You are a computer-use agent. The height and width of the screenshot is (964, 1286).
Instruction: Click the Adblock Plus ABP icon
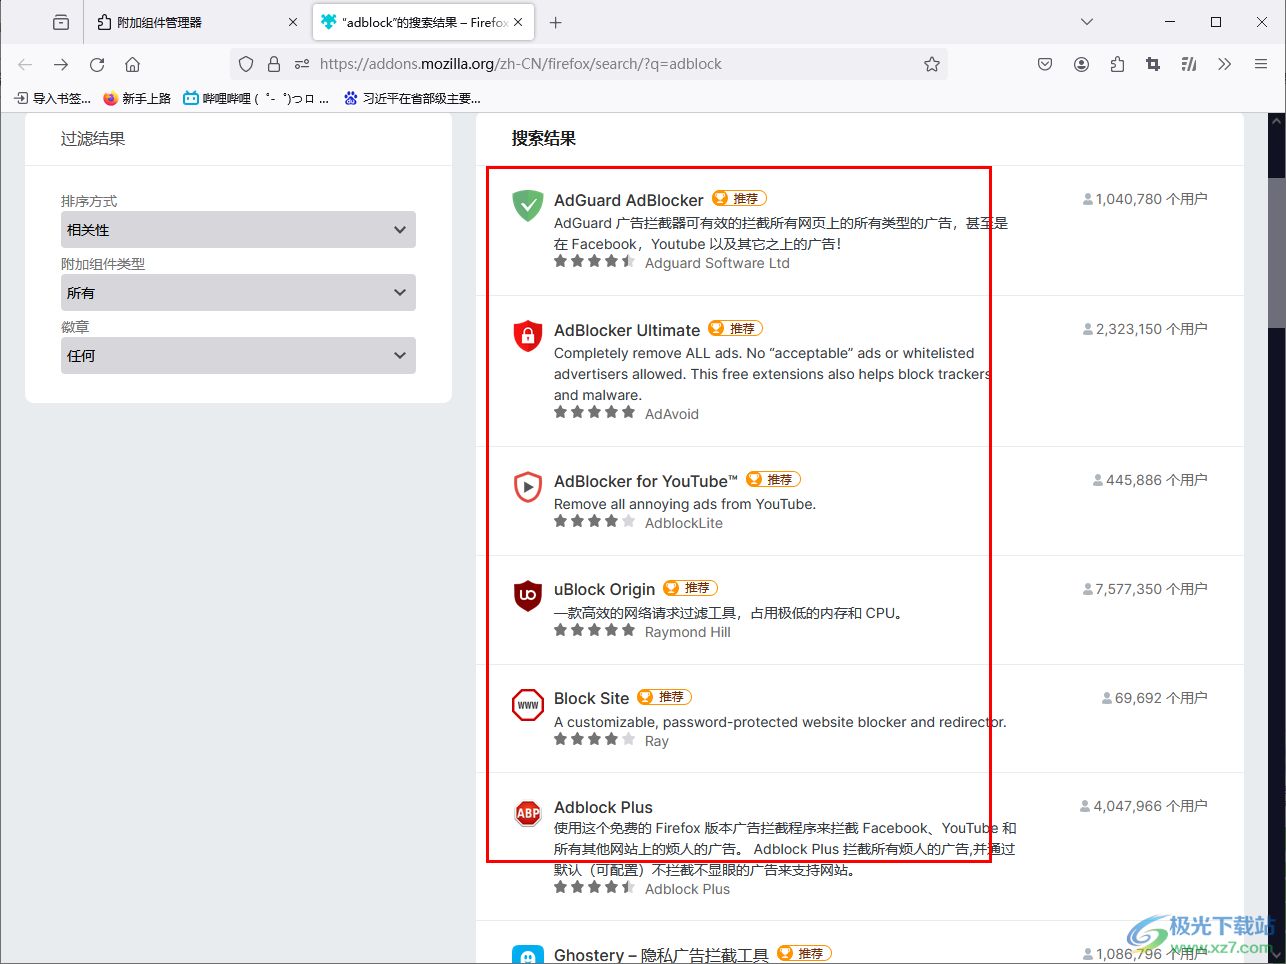[x=528, y=813]
